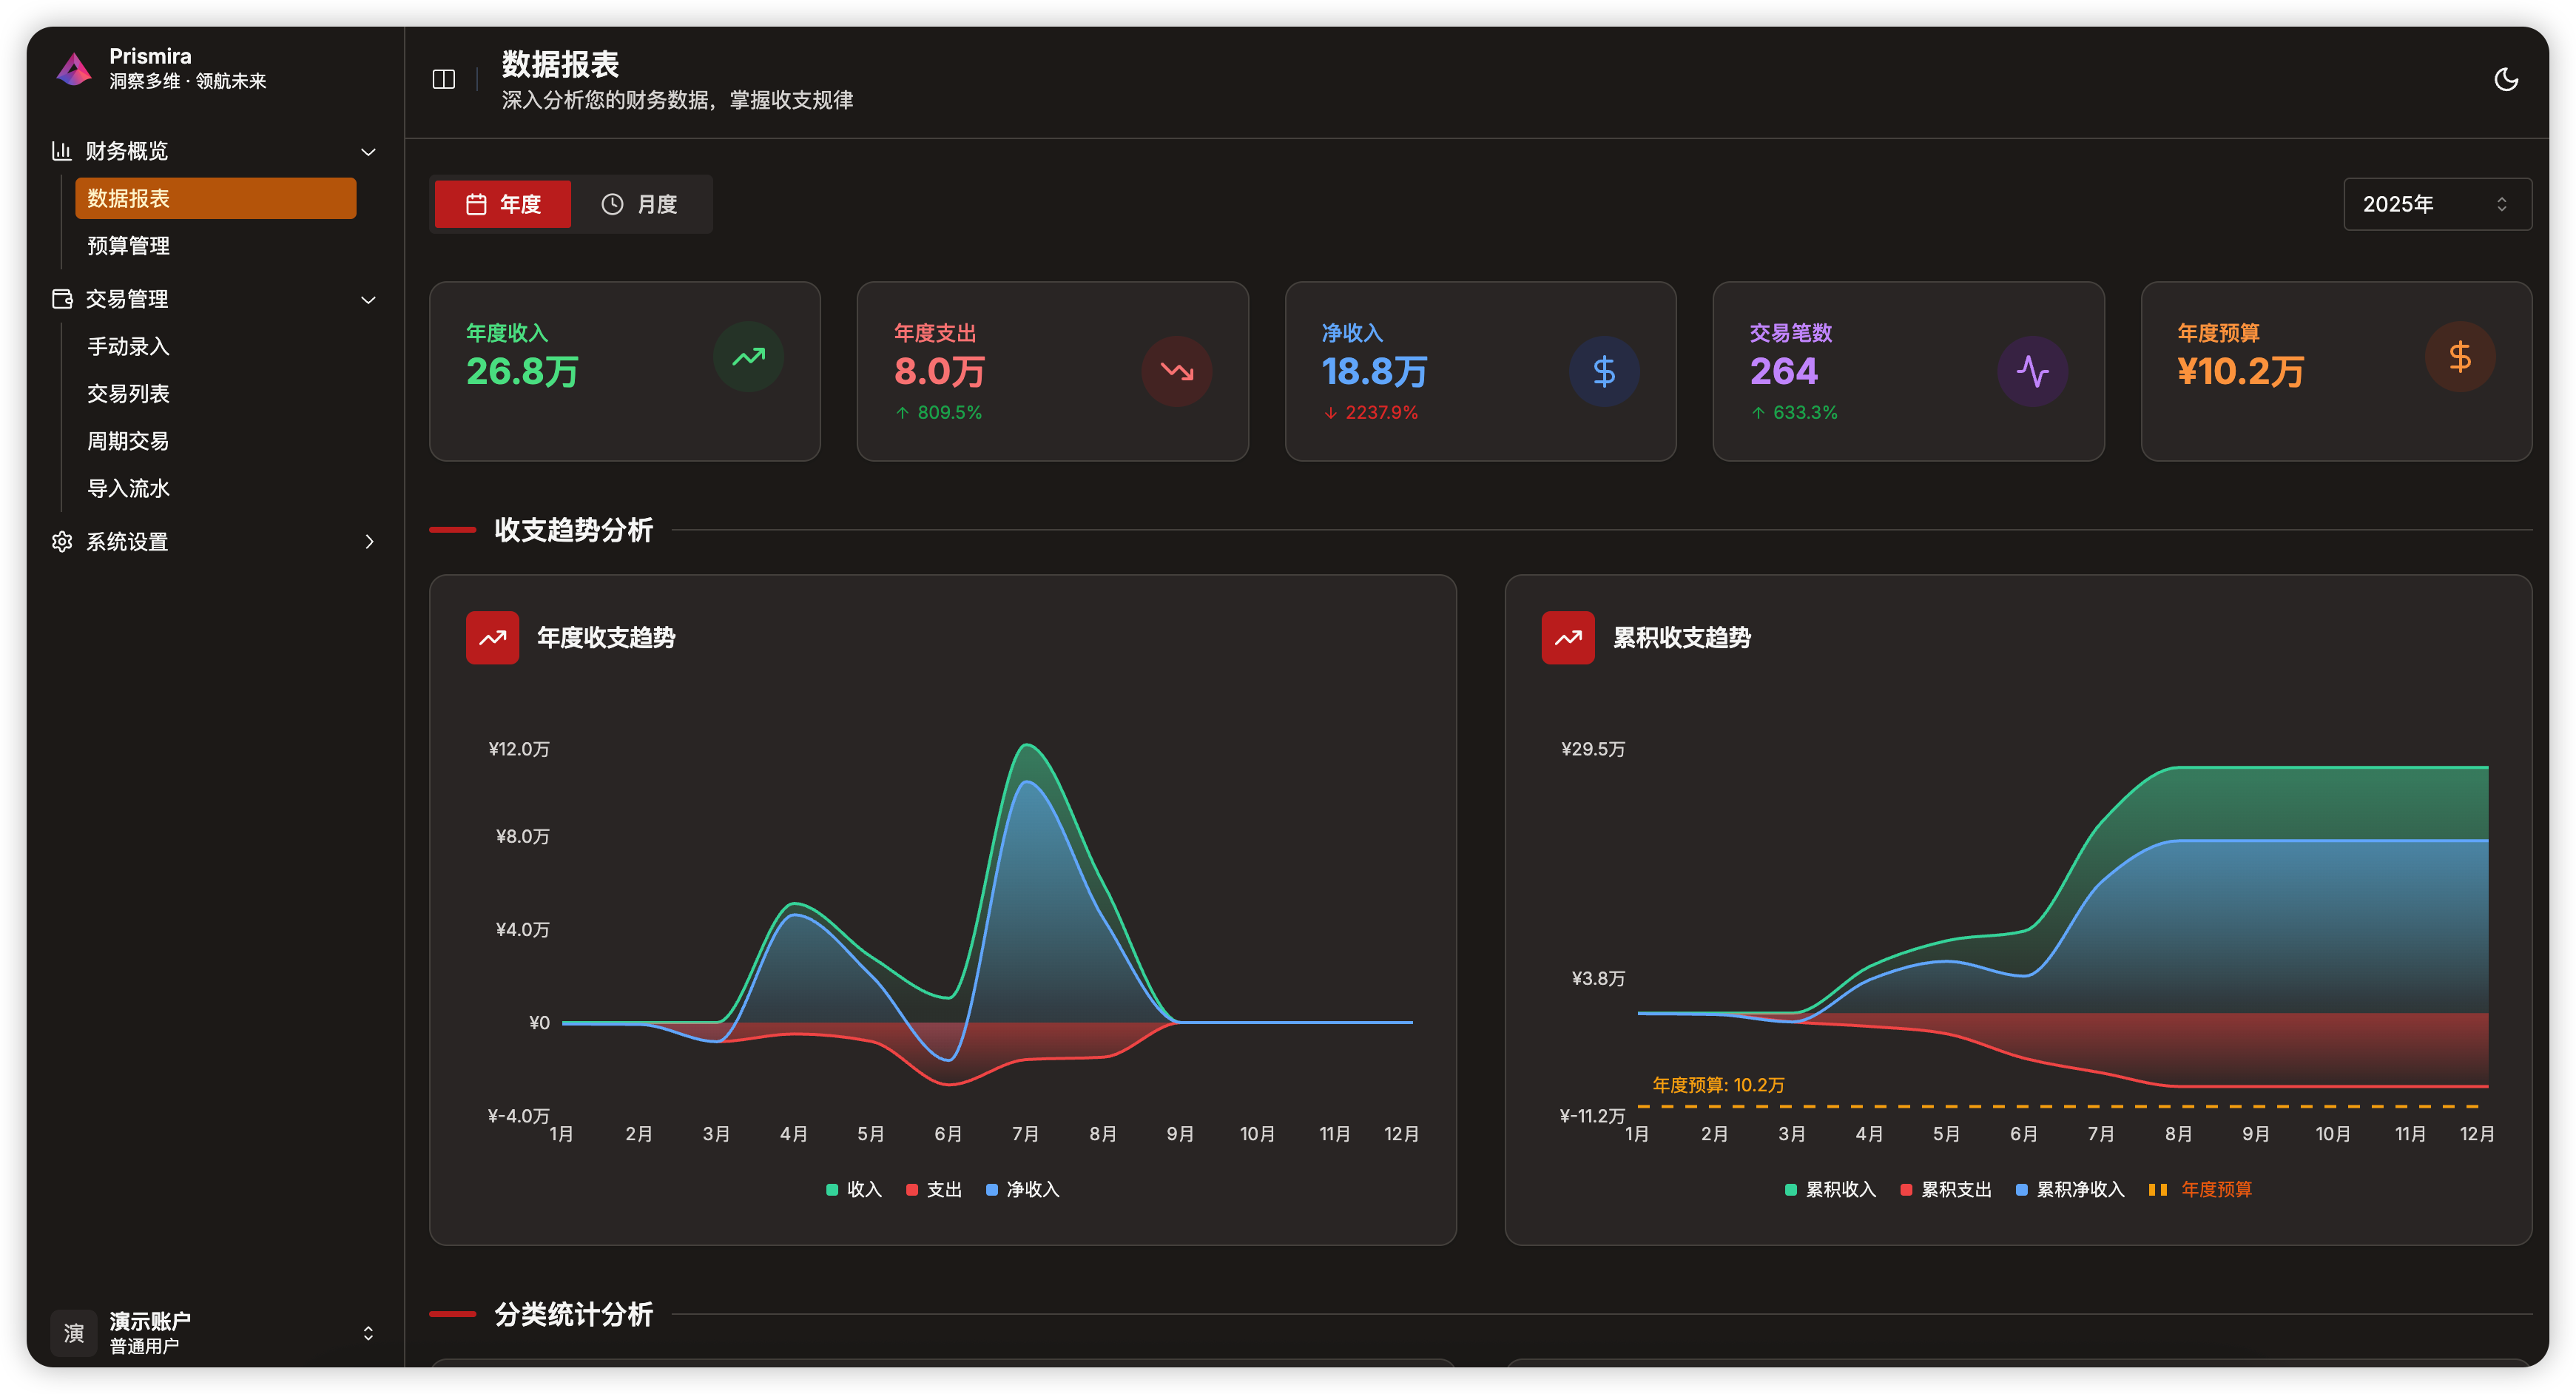The image size is (2576, 1394).
Task: Click the net income dollar icon
Action: click(x=1604, y=371)
